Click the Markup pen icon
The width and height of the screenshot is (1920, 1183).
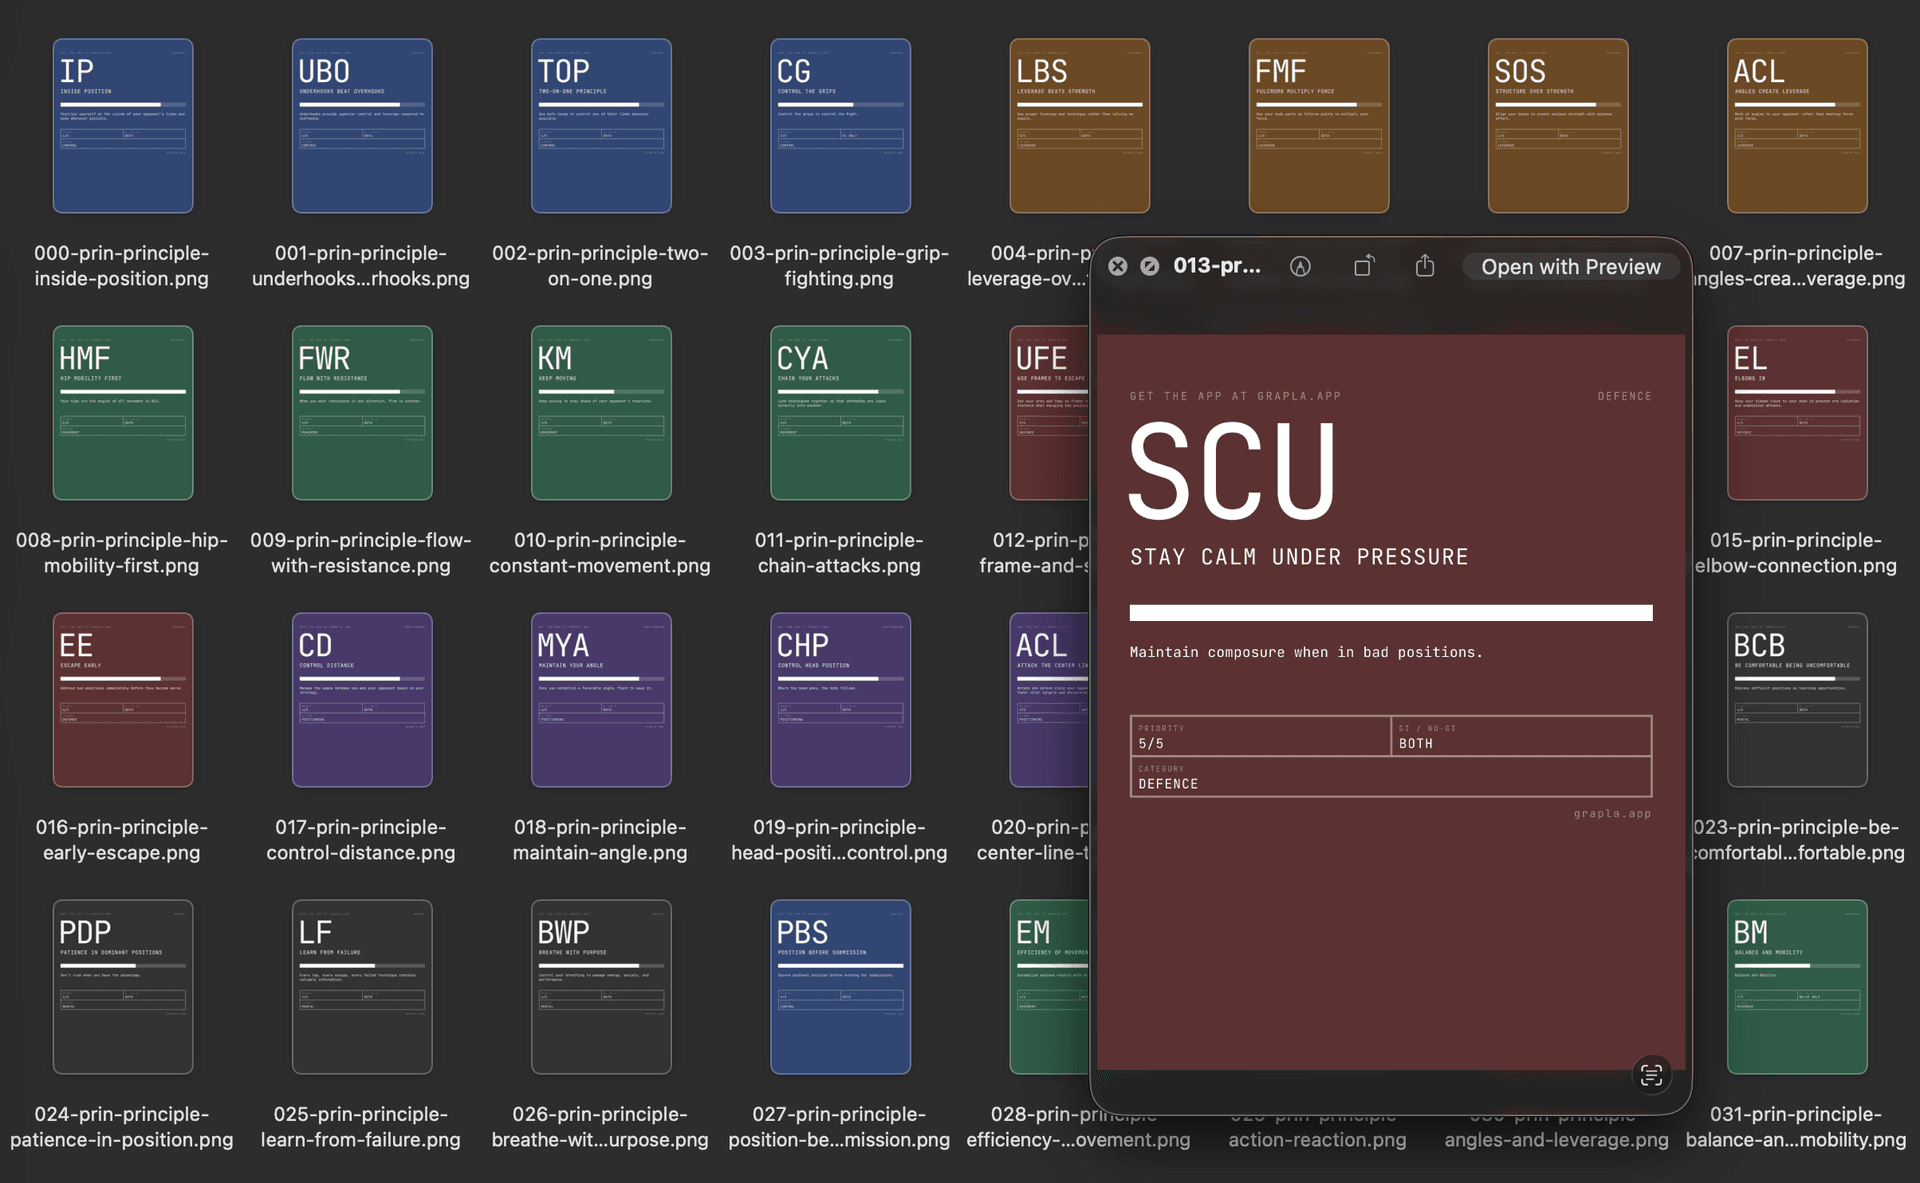(x=1300, y=266)
